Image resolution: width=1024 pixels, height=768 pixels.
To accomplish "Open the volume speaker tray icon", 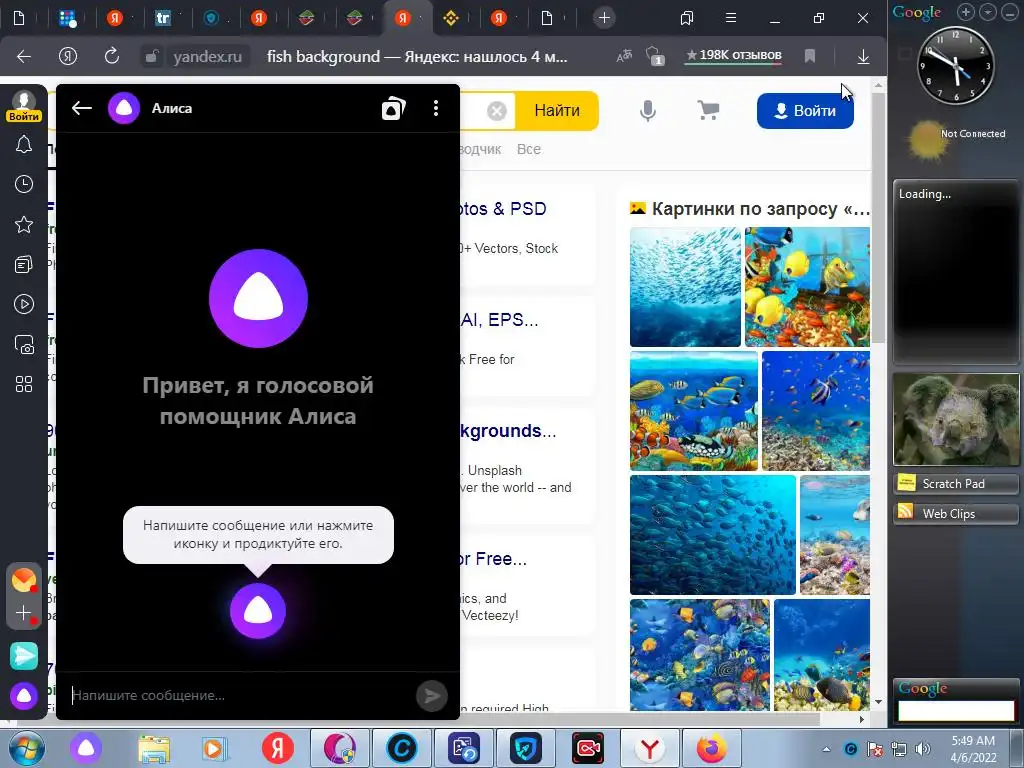I will (923, 749).
